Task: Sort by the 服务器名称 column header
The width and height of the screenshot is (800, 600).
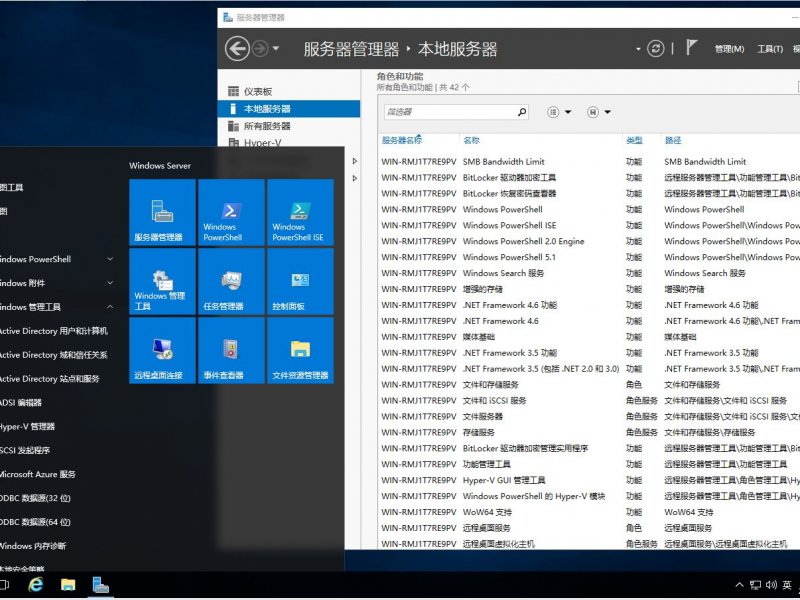Action: pyautogui.click(x=402, y=140)
